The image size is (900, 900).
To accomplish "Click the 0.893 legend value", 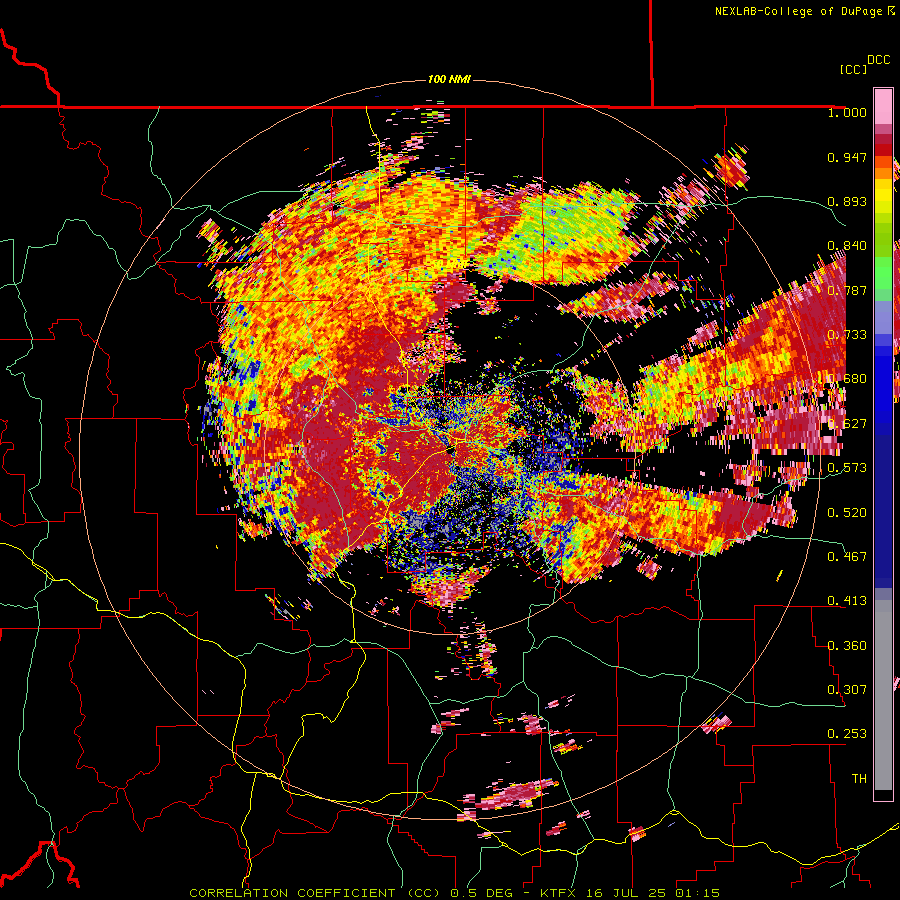I will pyautogui.click(x=847, y=201).
